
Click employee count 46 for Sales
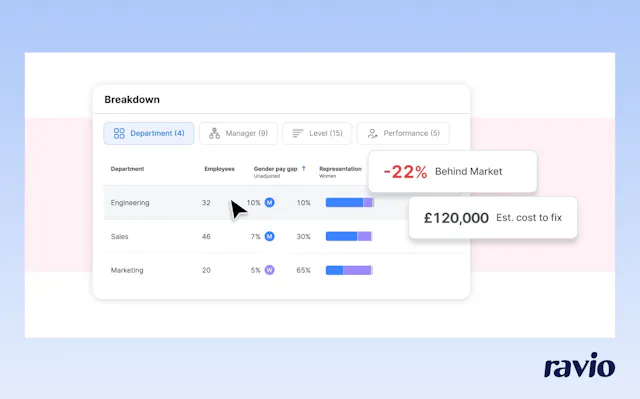click(x=206, y=237)
